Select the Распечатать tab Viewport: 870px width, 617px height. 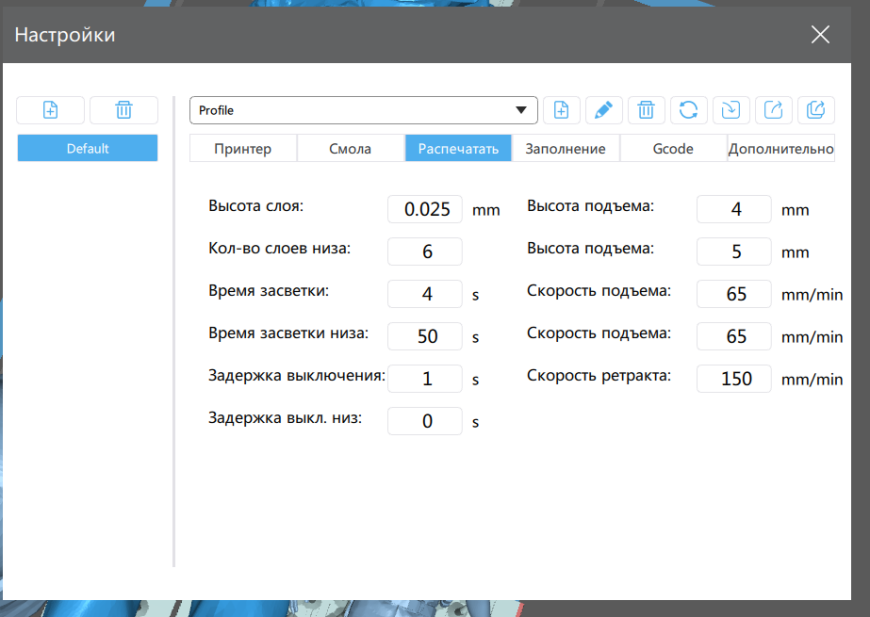pyautogui.click(x=458, y=149)
